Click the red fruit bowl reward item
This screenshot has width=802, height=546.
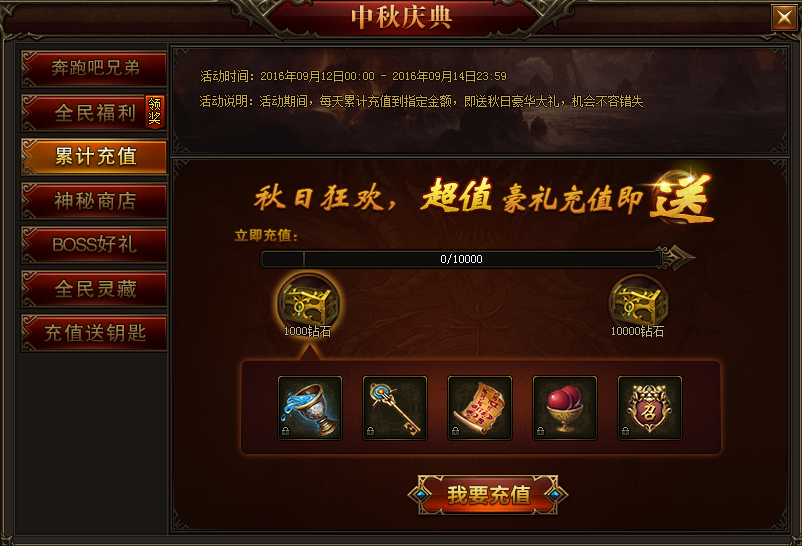click(x=565, y=408)
